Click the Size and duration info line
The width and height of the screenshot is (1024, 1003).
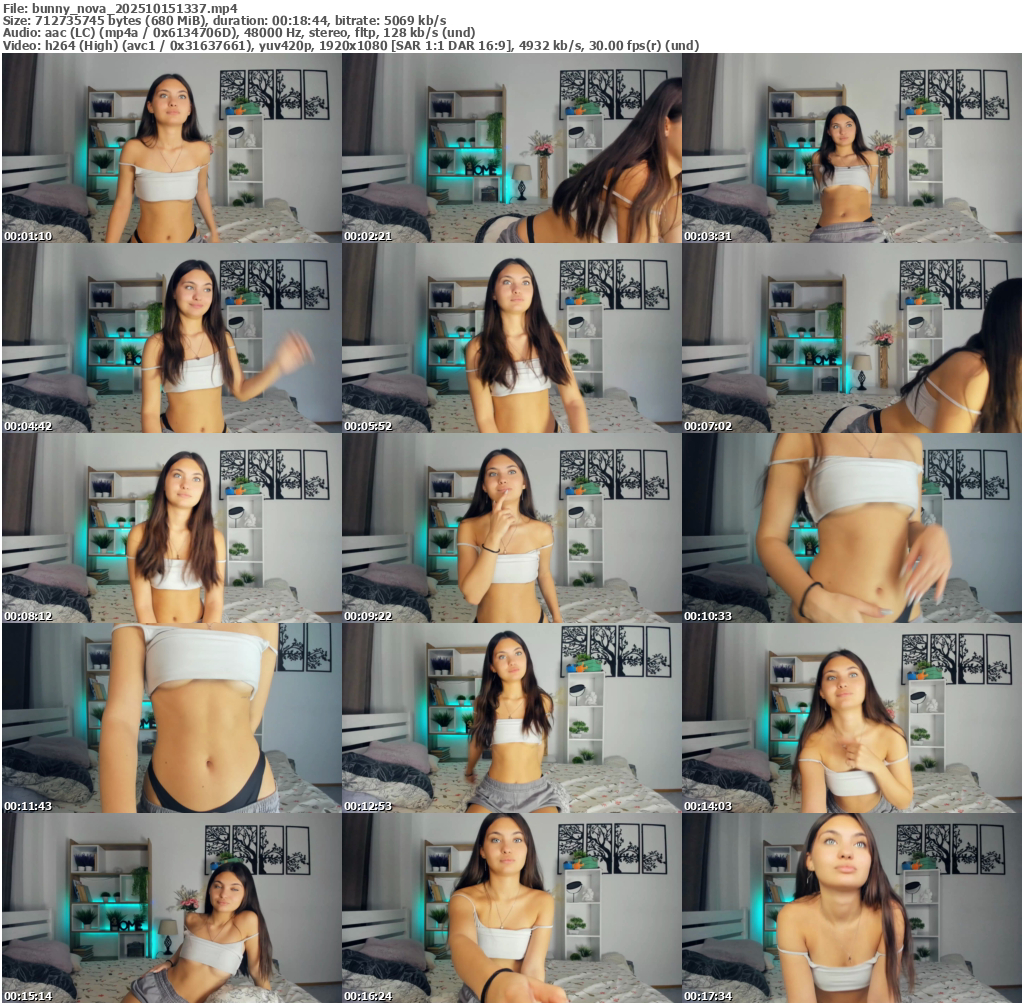[x=225, y=20]
